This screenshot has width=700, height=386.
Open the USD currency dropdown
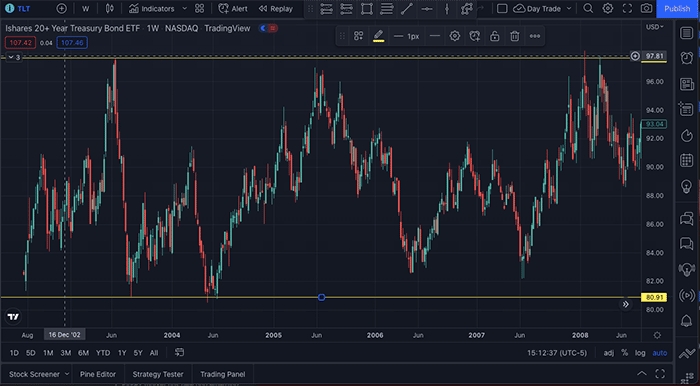(x=654, y=27)
